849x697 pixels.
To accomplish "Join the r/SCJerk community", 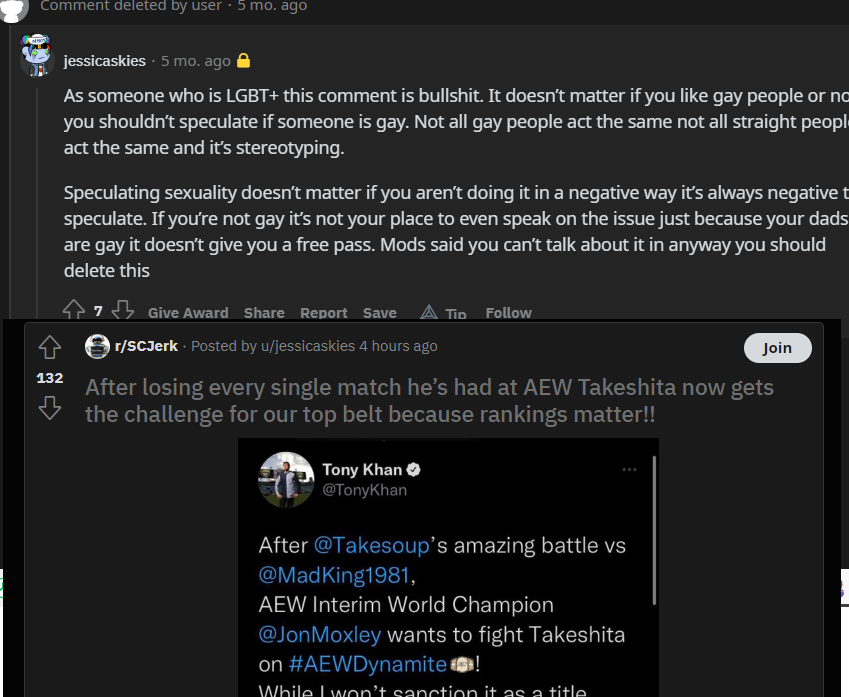I will 777,348.
